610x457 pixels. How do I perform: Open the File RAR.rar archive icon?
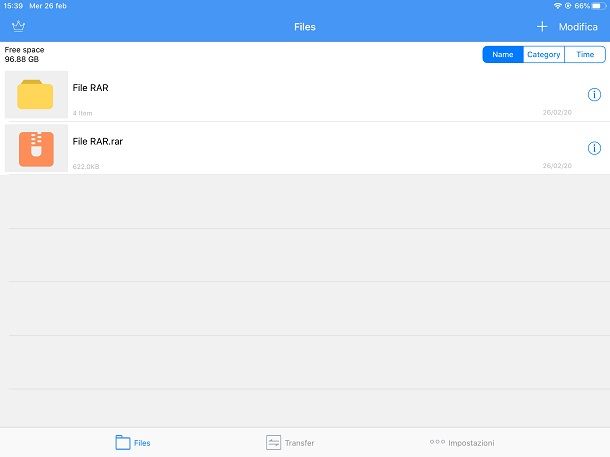[36, 149]
